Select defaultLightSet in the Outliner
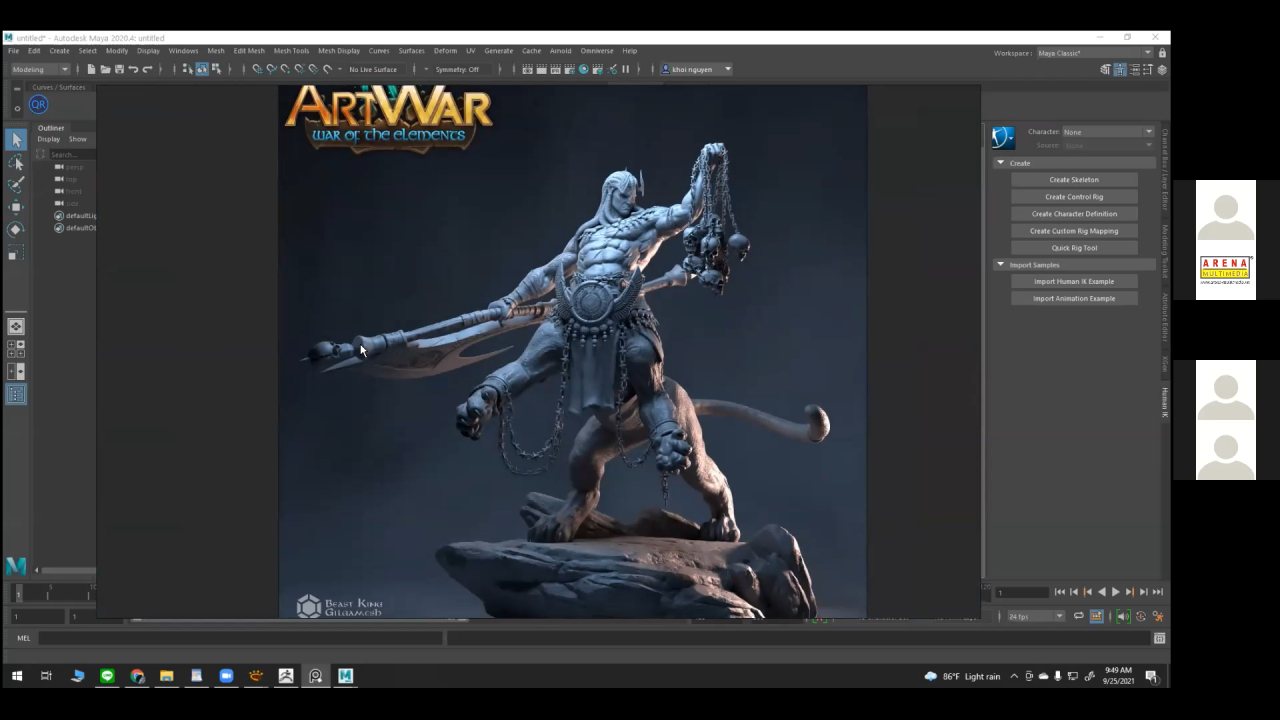Image resolution: width=1280 pixels, height=720 pixels. [81, 216]
